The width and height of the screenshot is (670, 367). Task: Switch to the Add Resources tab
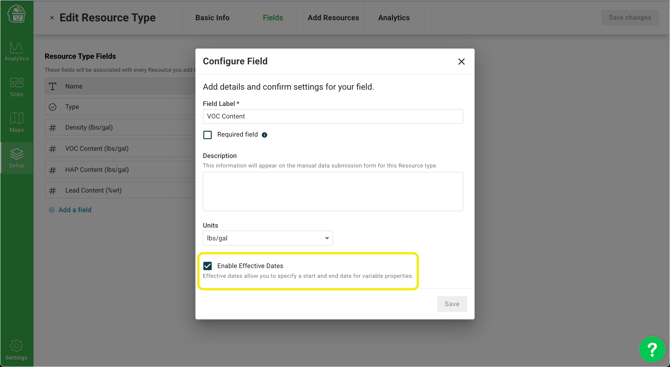coord(333,18)
